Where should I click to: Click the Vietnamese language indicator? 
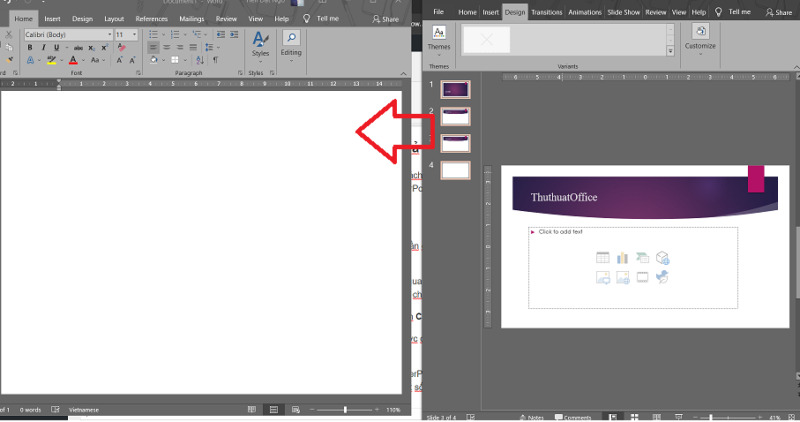(x=84, y=410)
